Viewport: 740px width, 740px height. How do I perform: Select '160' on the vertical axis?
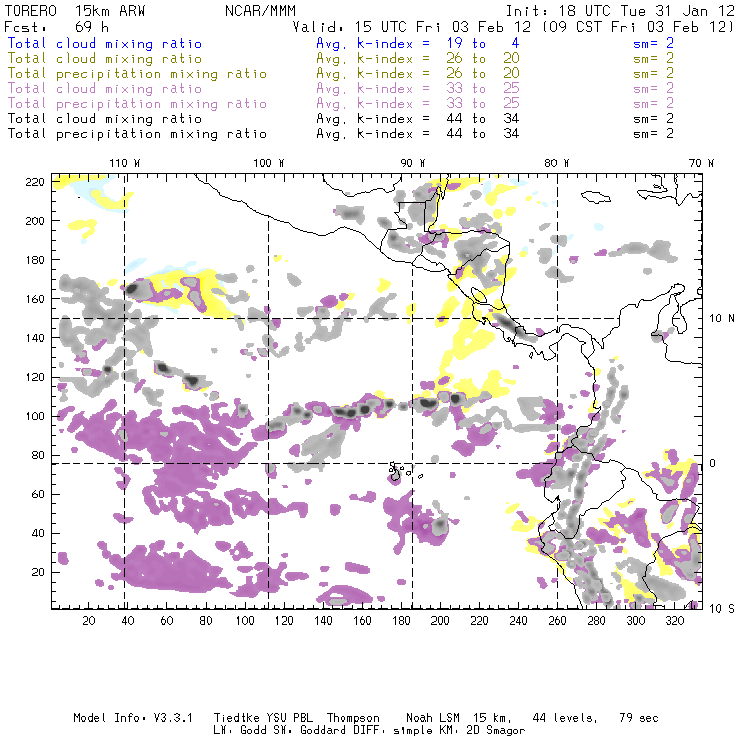(x=35, y=299)
